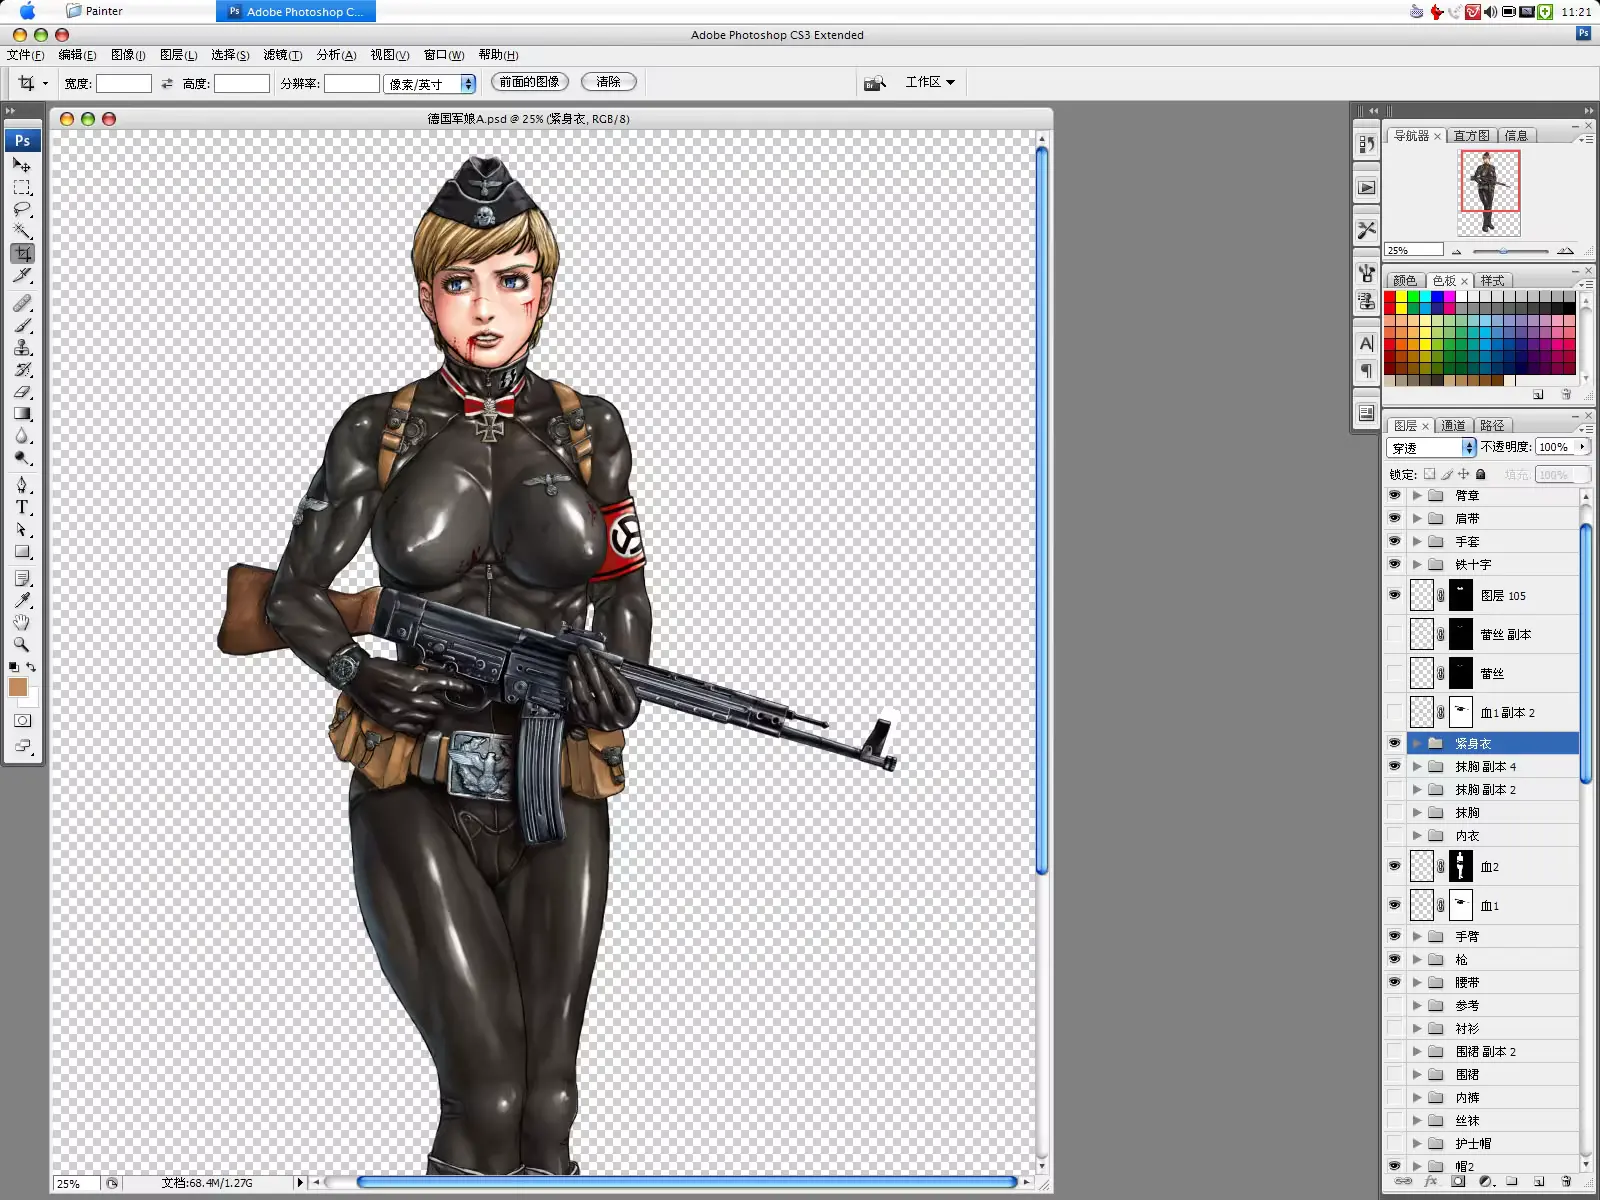Click the 前面的图像 button
Image resolution: width=1600 pixels, height=1200 pixels.
(x=529, y=82)
